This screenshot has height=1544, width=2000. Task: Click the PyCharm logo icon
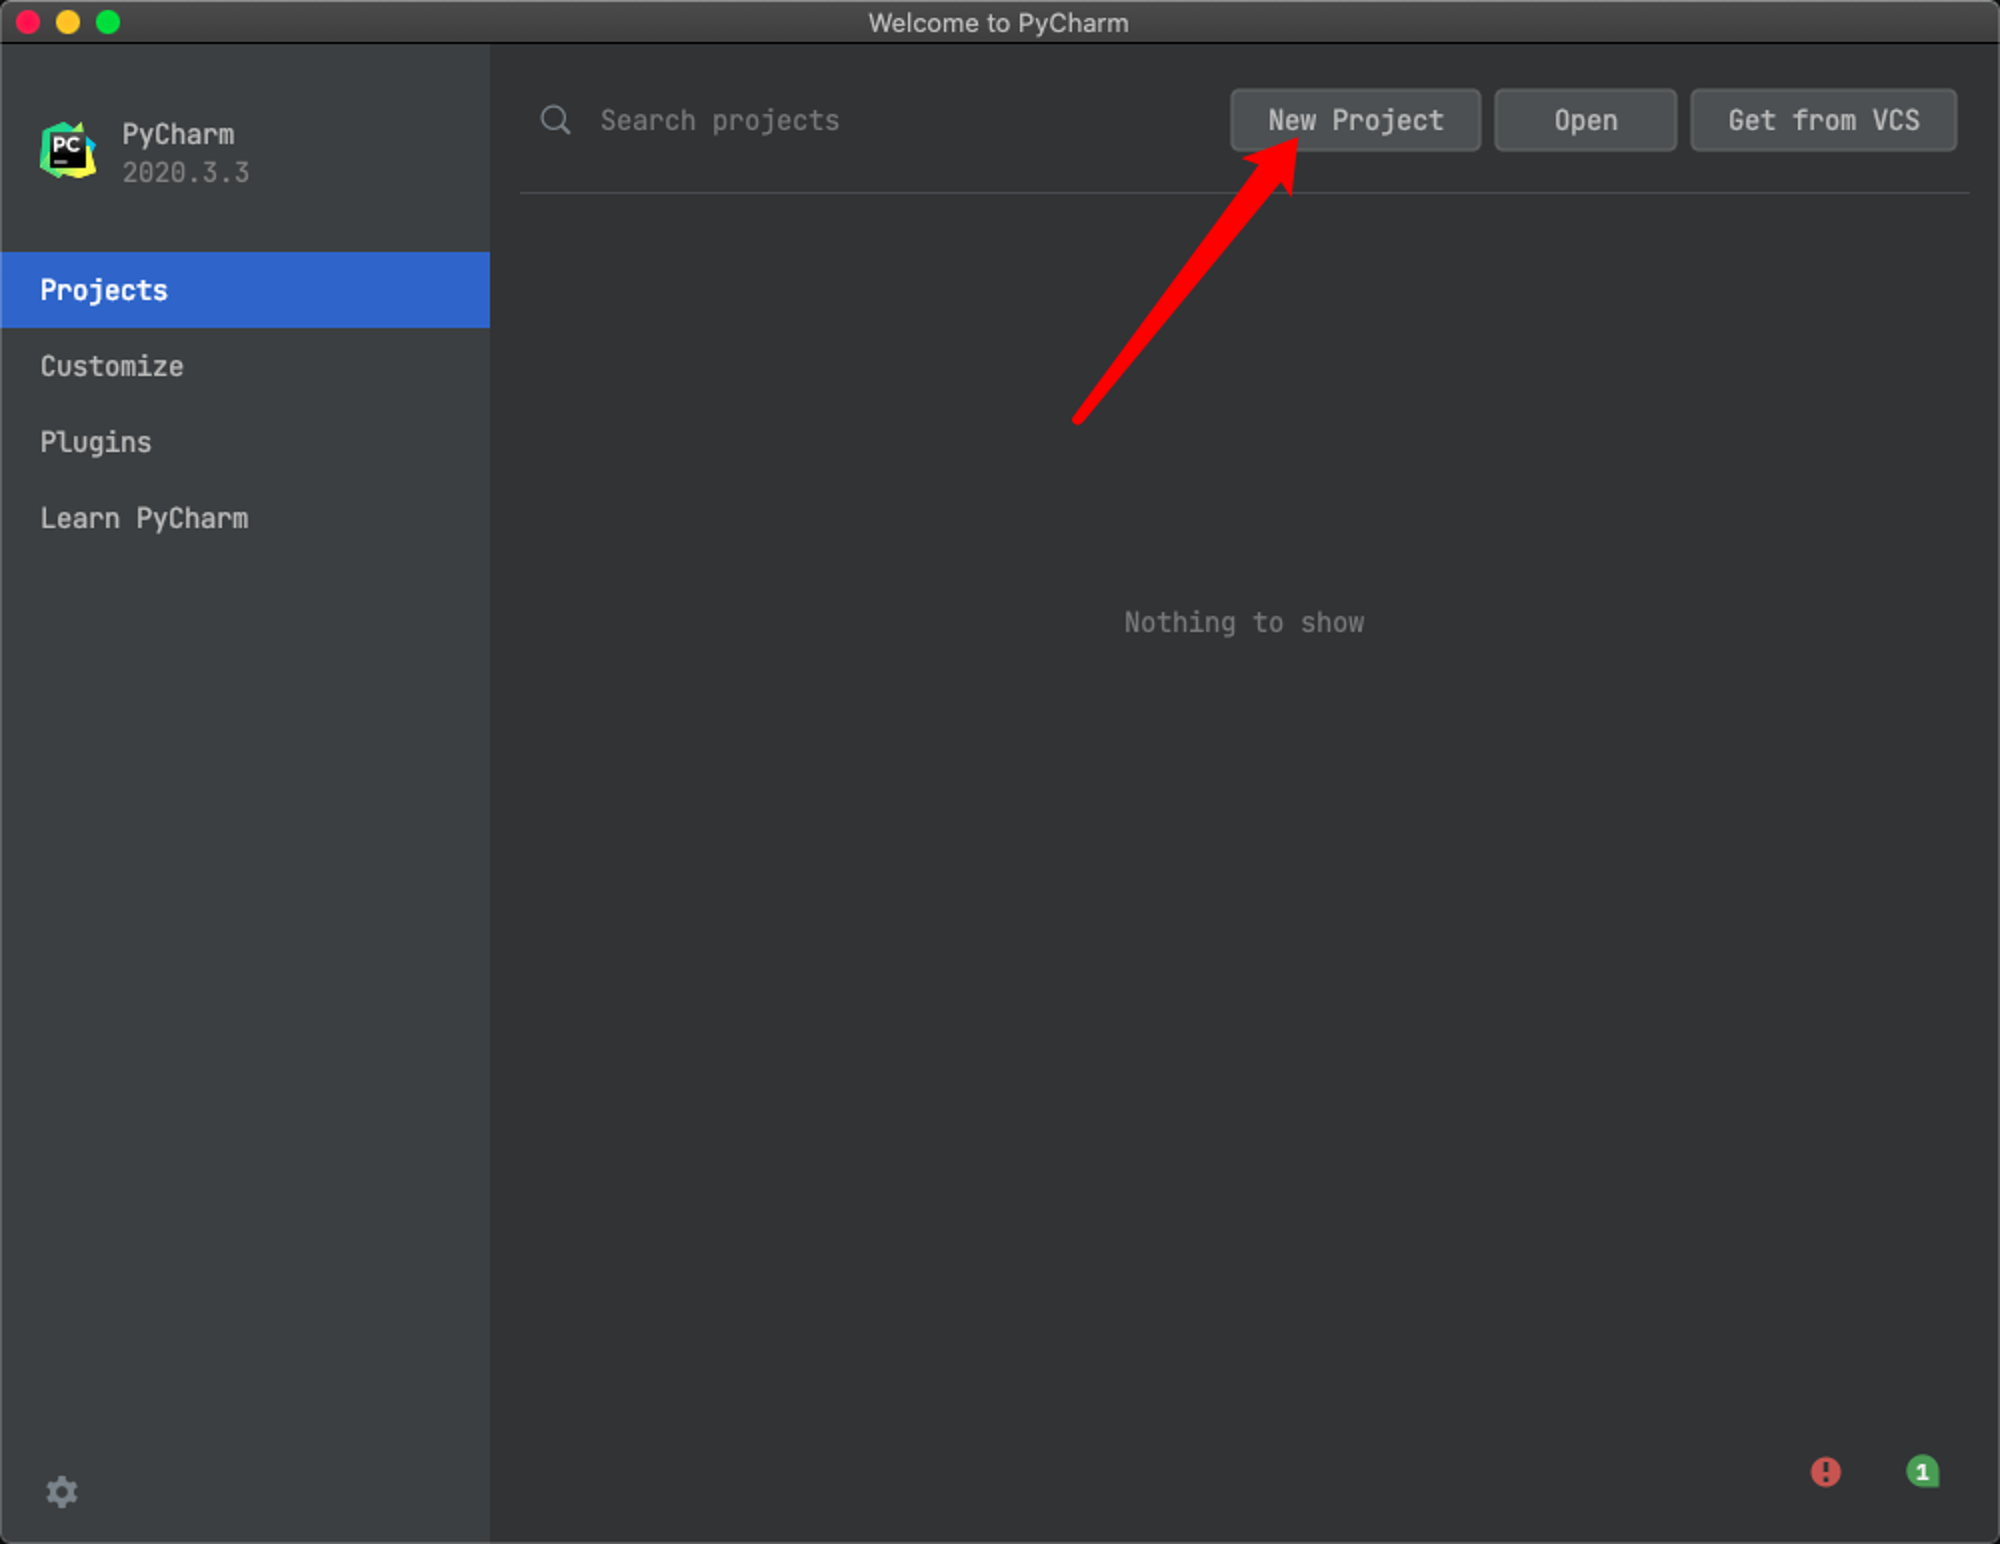click(x=68, y=151)
